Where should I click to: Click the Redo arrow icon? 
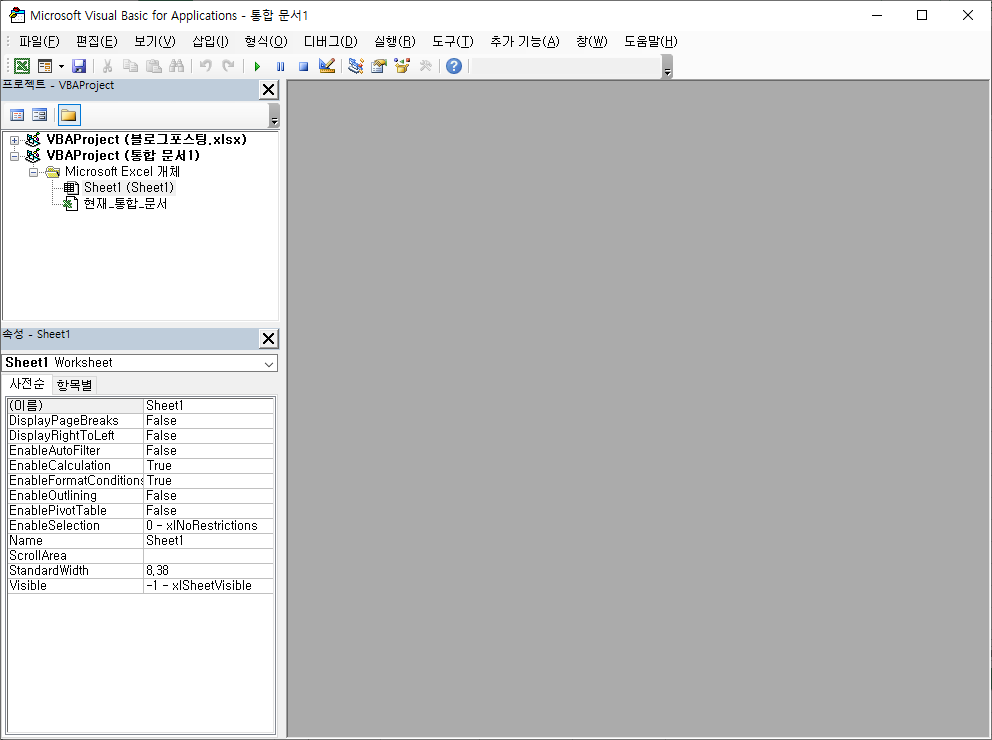228,66
